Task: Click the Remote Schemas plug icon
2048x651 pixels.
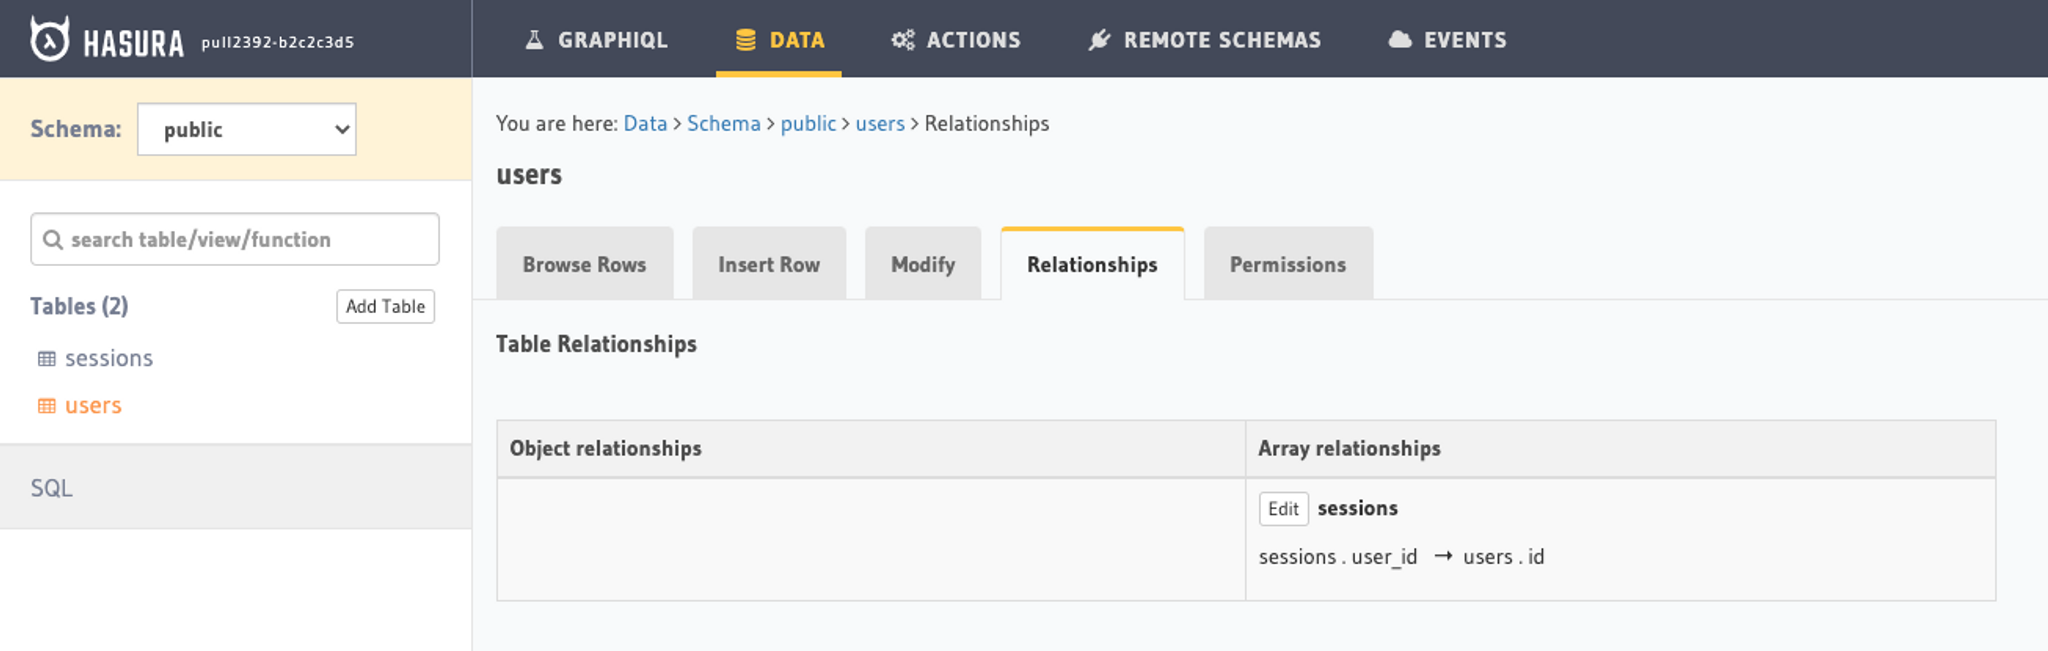Action: click(x=1099, y=40)
